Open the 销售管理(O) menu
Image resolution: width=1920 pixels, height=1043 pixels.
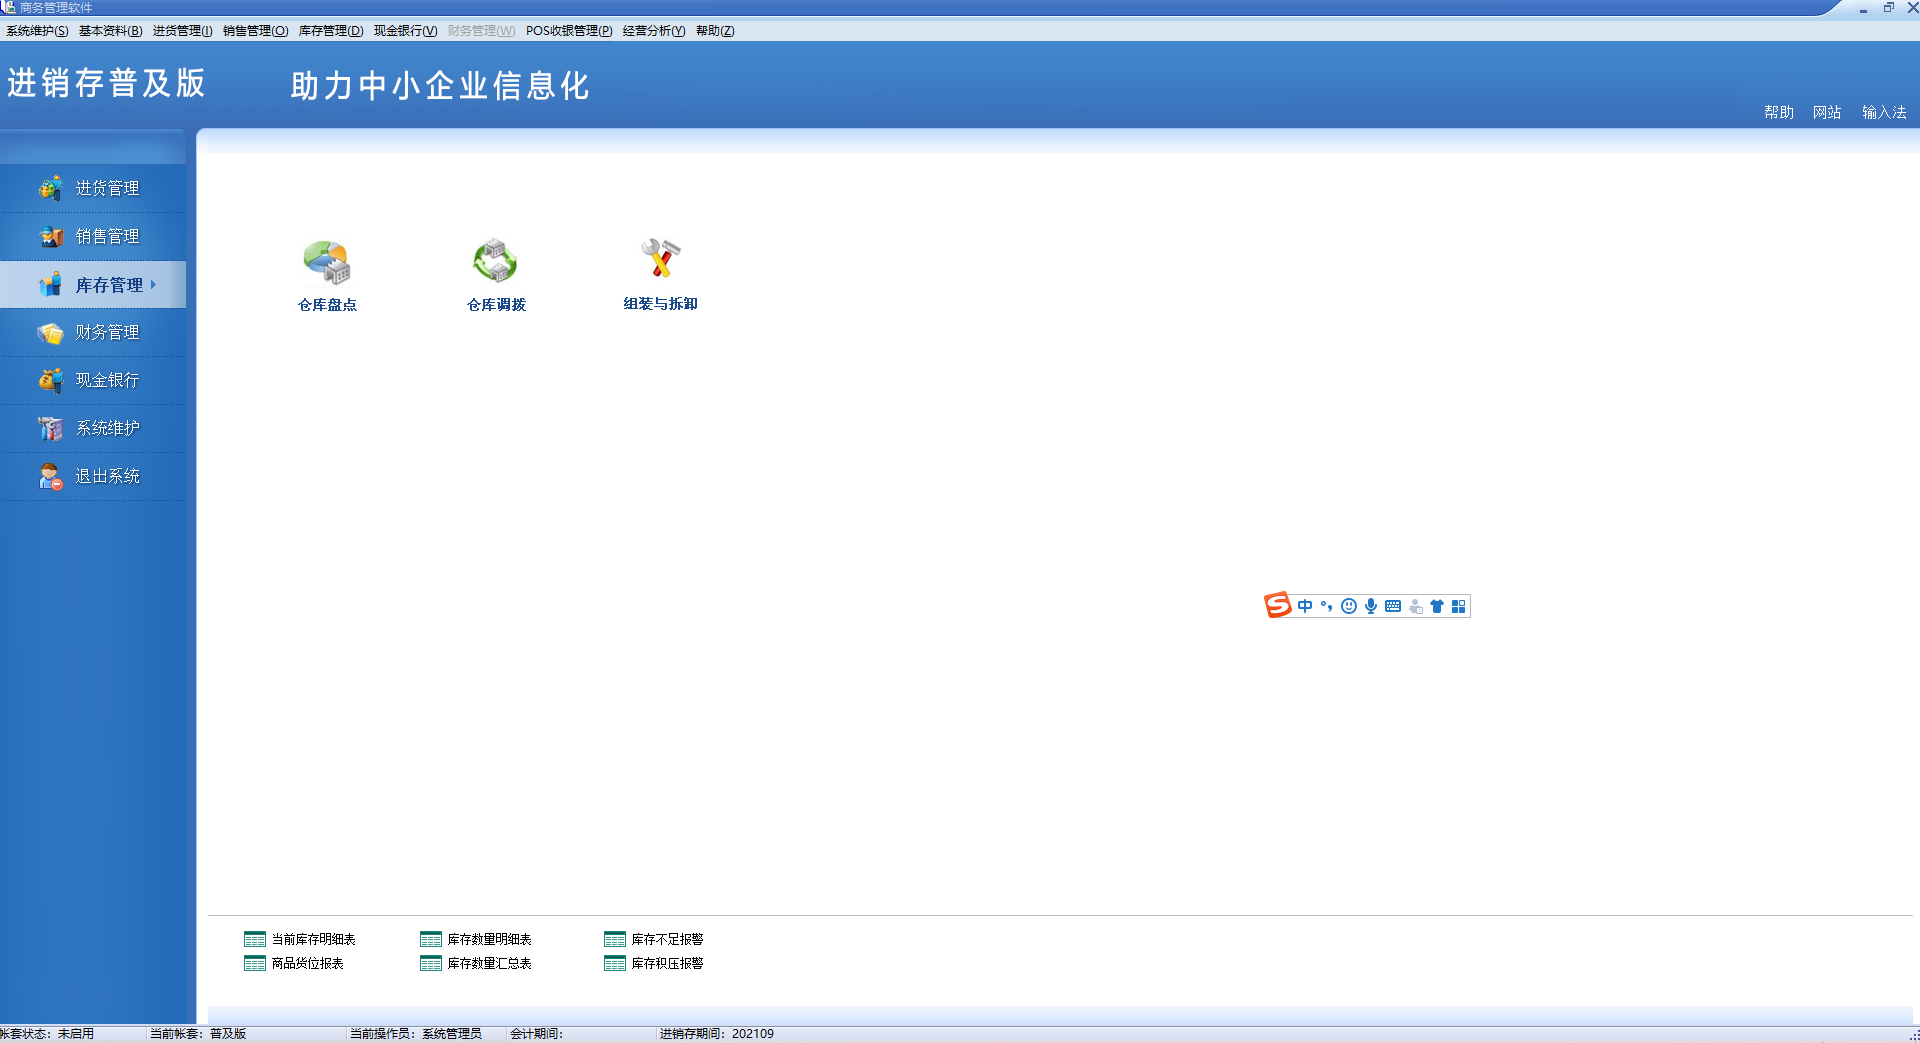(x=255, y=31)
